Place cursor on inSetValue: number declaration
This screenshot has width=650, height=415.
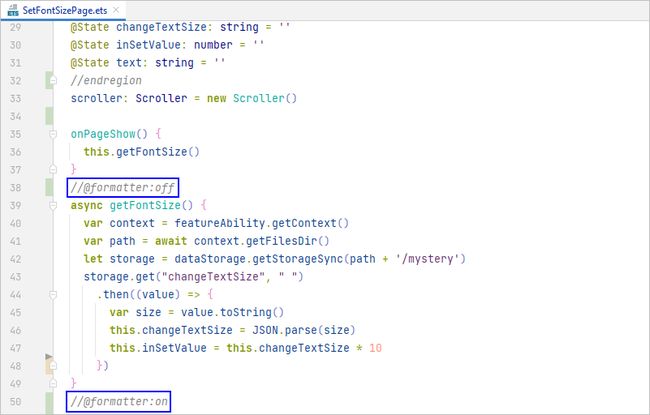174,45
